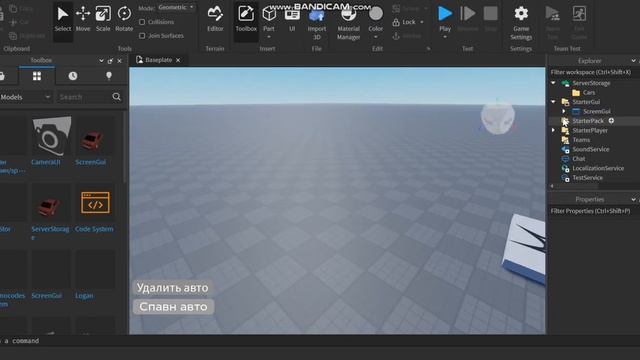
Task: Open the Terrain Editor
Action: [215, 20]
